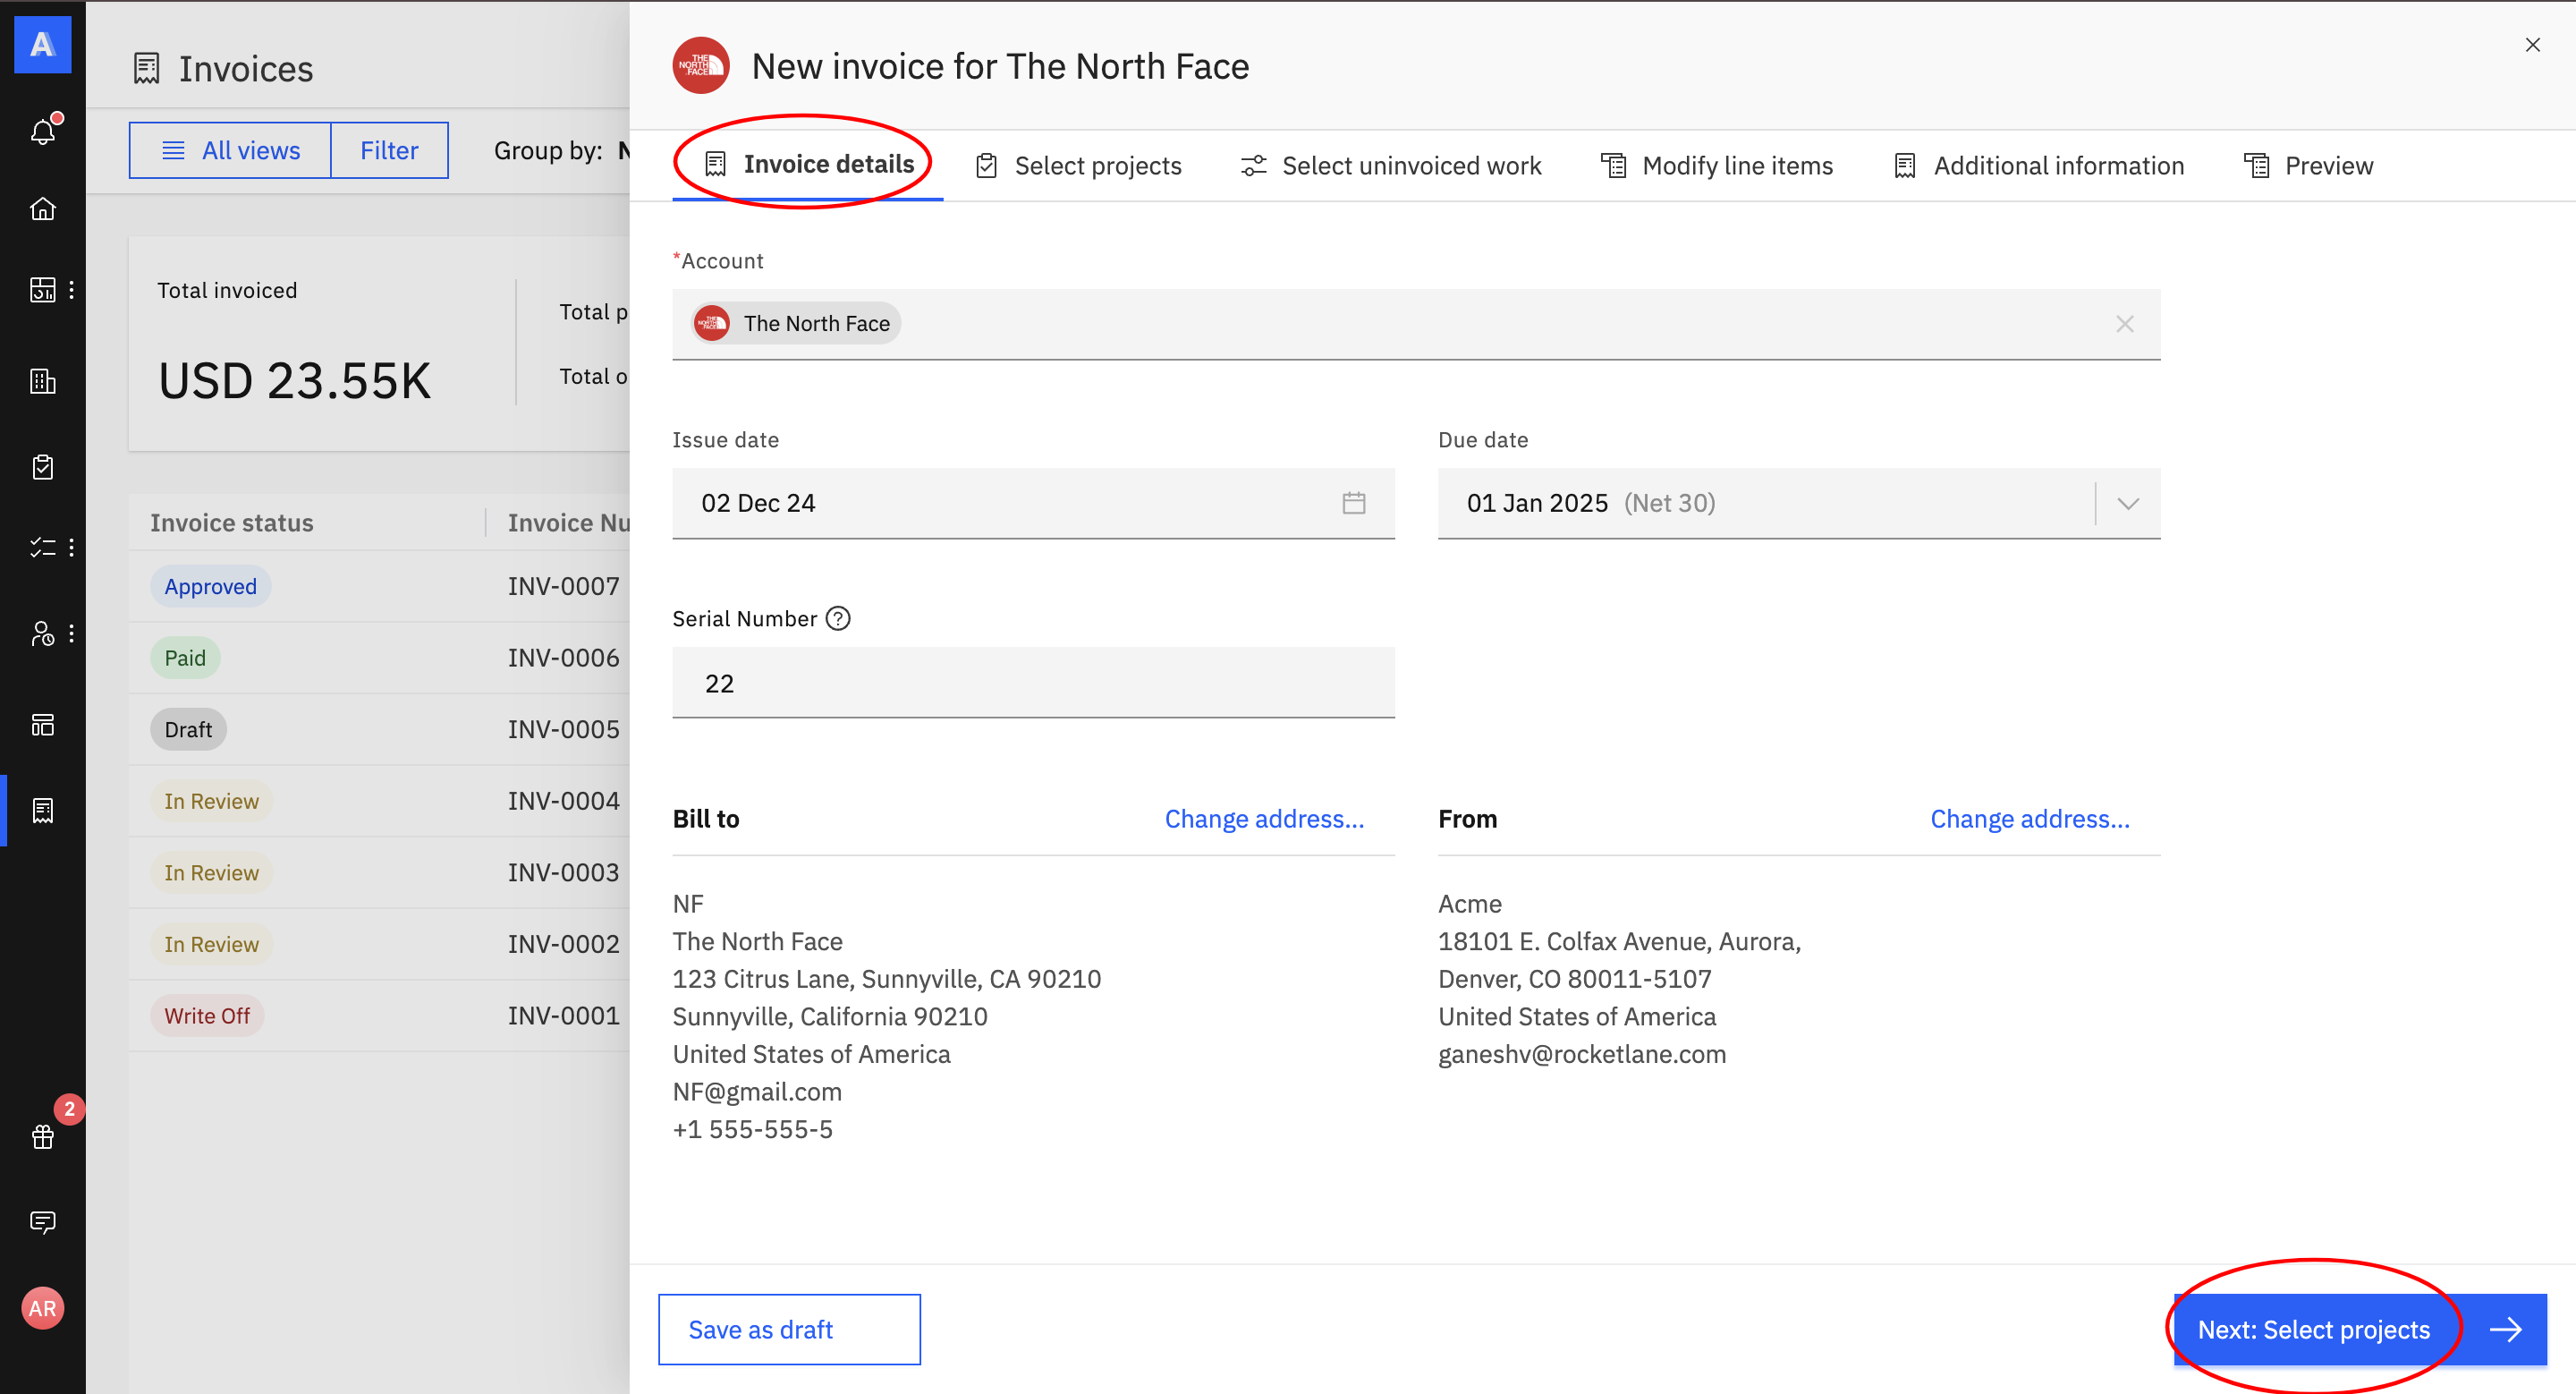
Task: Click Save as draft button
Action: (789, 1330)
